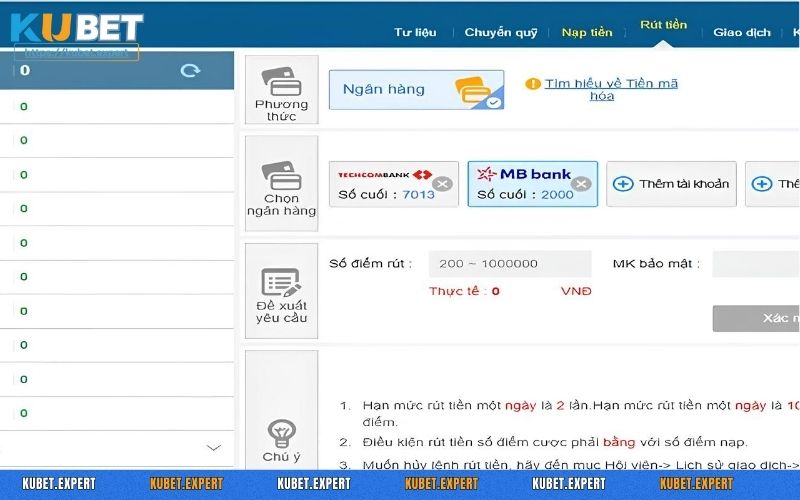Viewport: 800px width, 500px height.
Task: Click the orange info icon beside Tìm hiểu
Action: (533, 84)
